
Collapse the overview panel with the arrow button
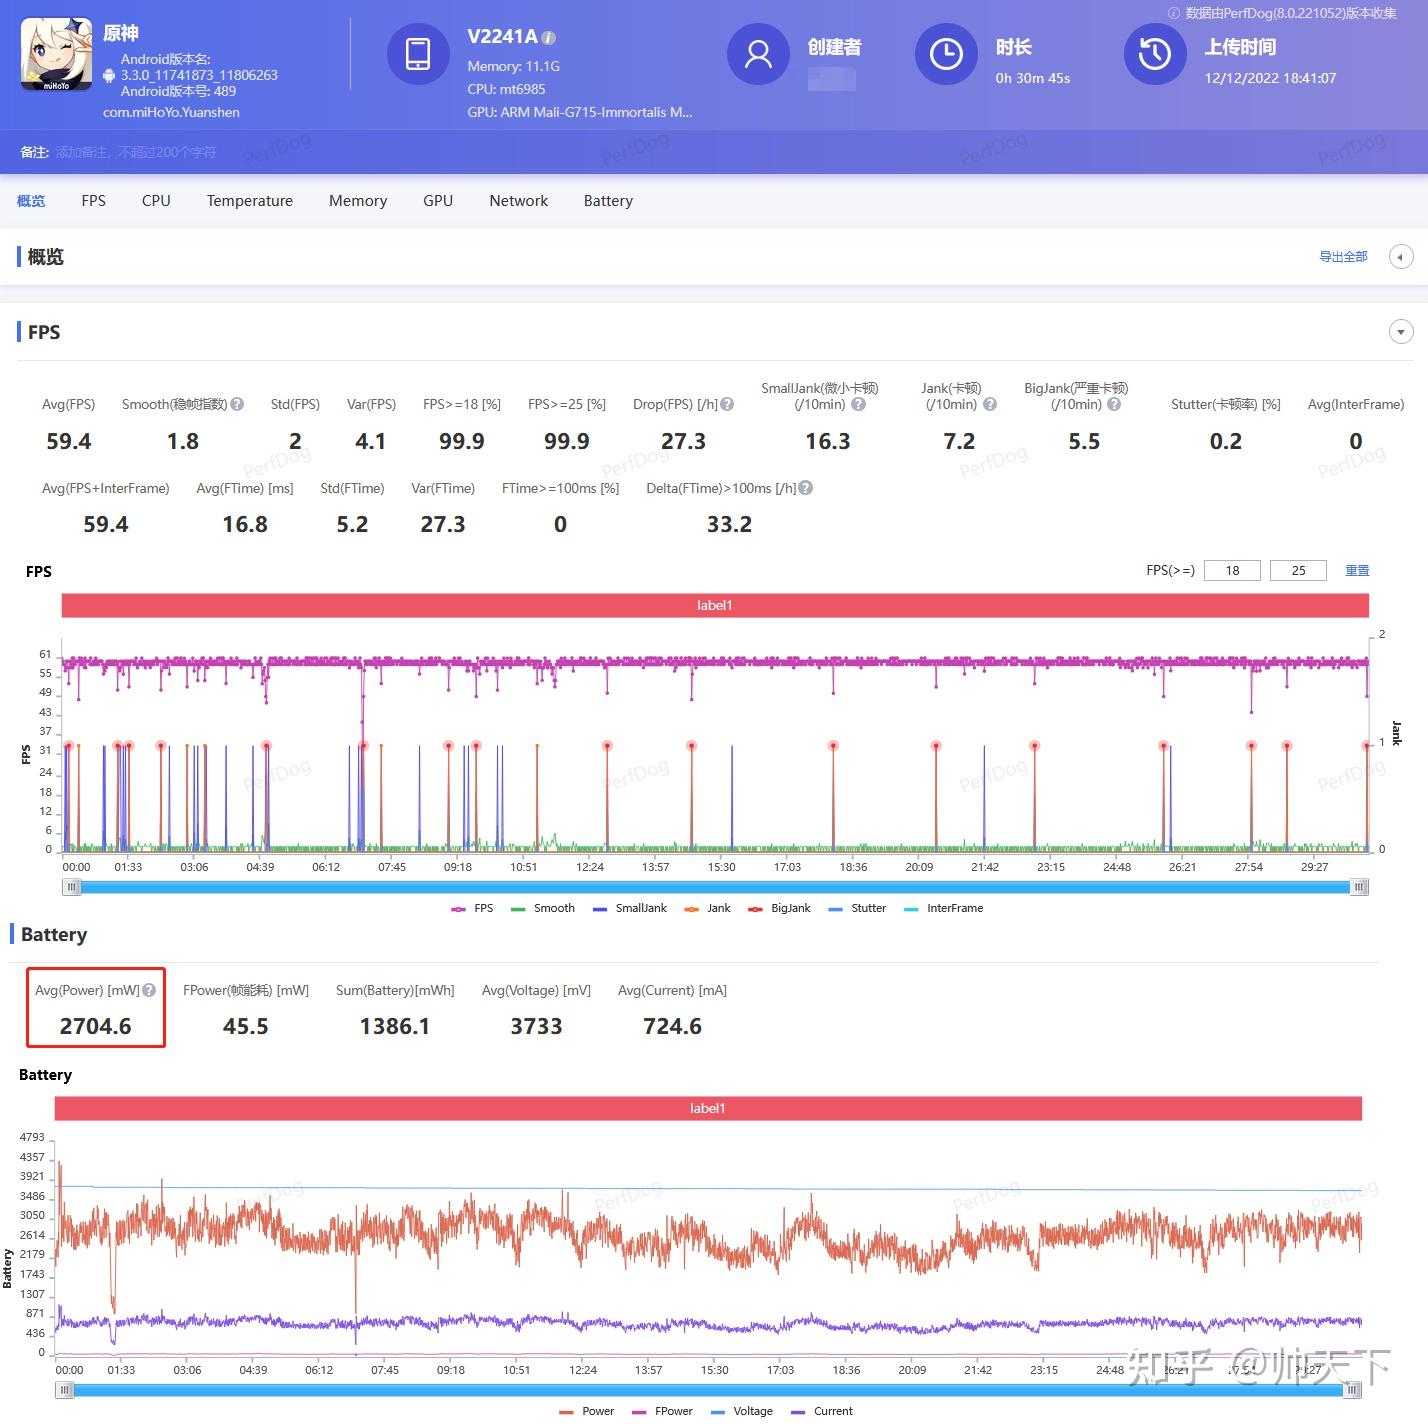[x=1401, y=257]
